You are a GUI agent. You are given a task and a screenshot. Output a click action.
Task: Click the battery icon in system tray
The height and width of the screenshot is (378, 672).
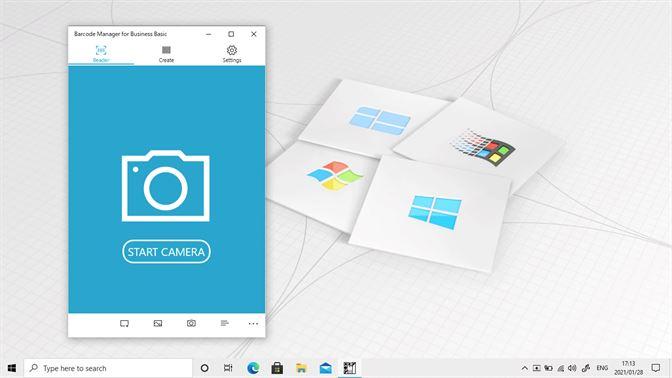549,368
